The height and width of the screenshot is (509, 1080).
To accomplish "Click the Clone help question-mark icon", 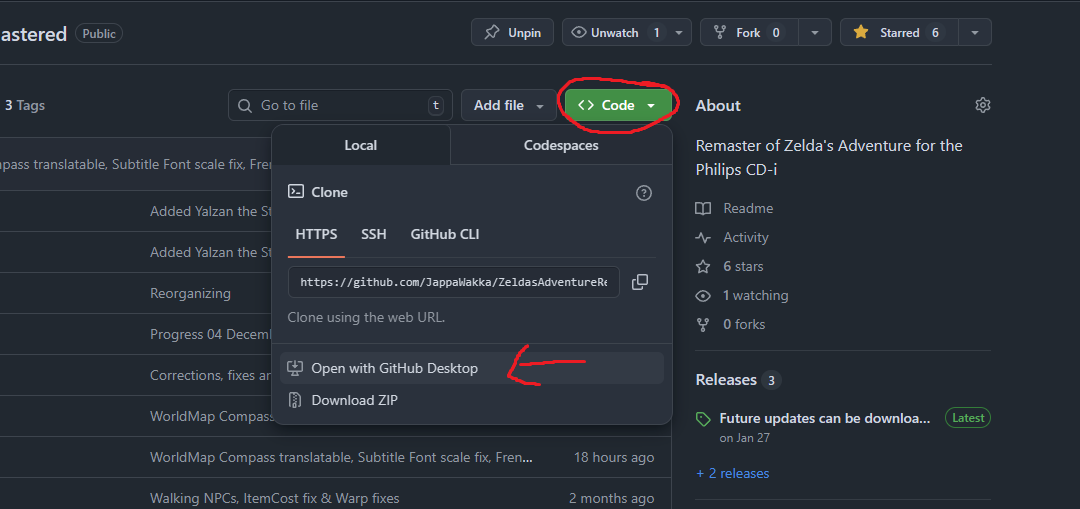I will pos(643,193).
